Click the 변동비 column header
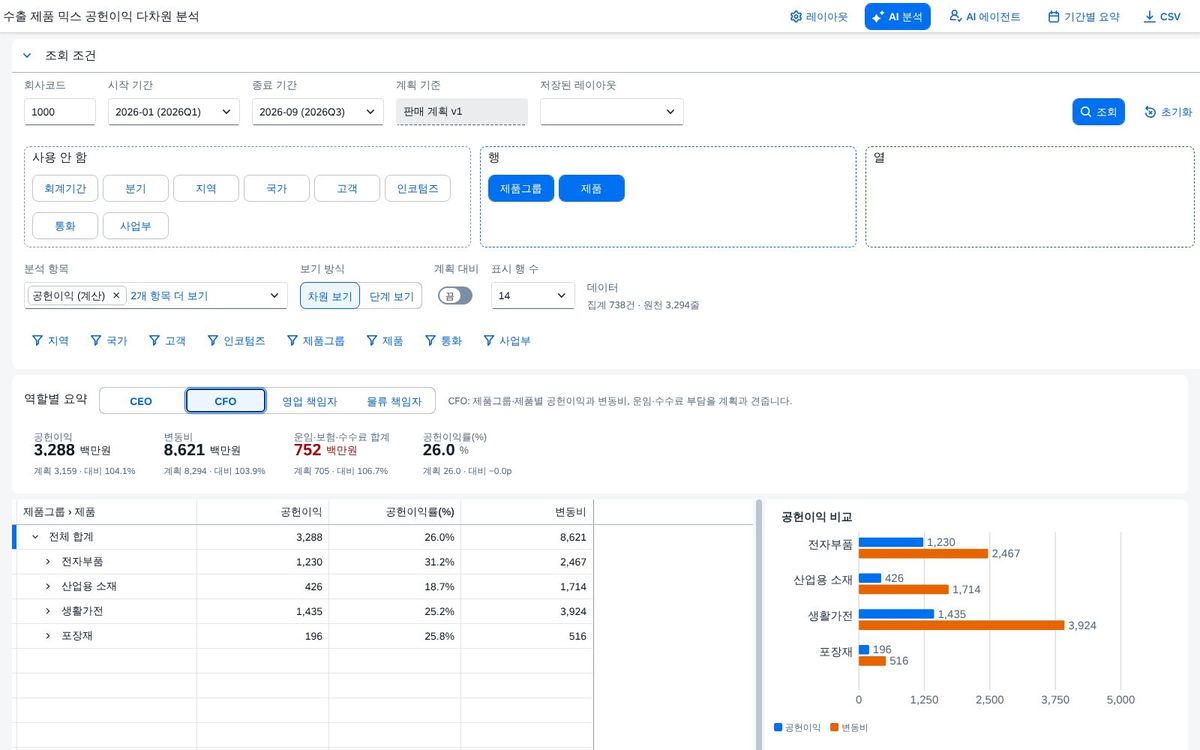 tap(526, 512)
